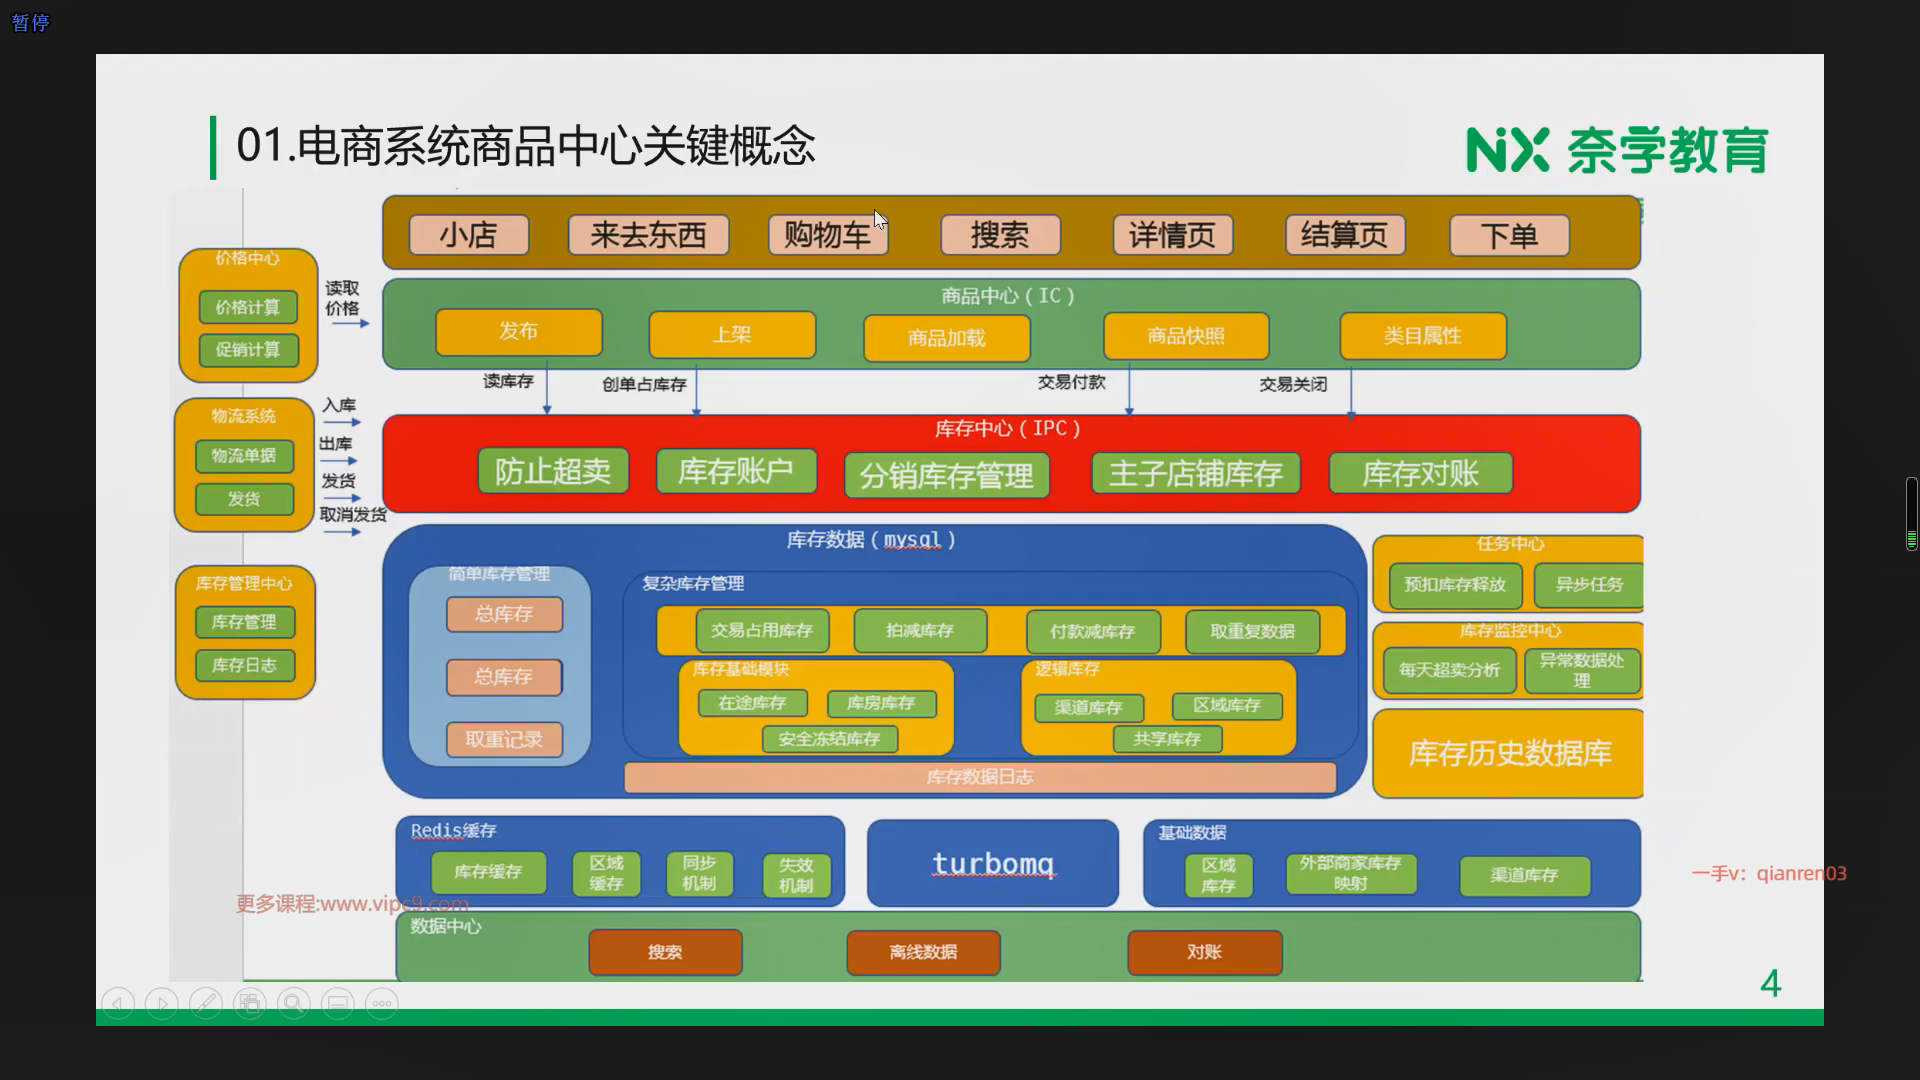The width and height of the screenshot is (1920, 1080).
Task: Click the 暂停 pause label
Action: (30, 22)
